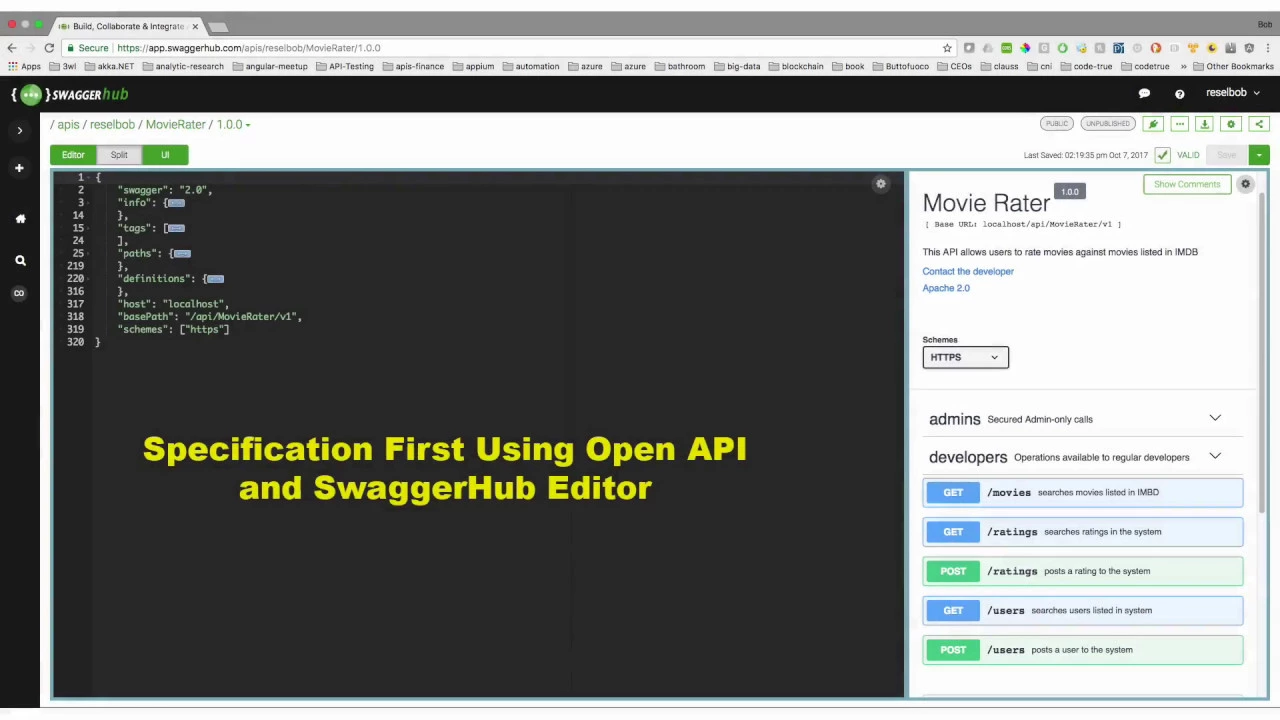Click the share API icon
Viewport: 1280px width, 720px height.
tap(1259, 124)
